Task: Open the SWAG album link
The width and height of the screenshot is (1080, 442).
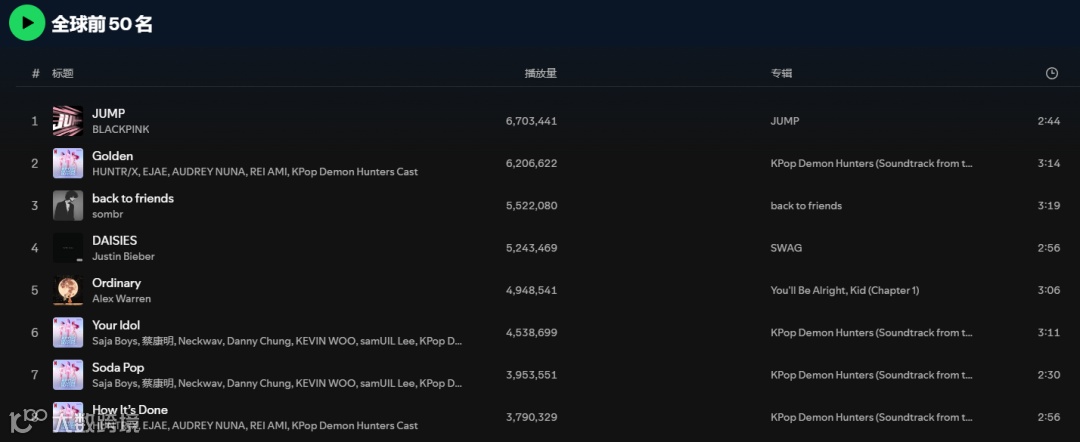Action: pyautogui.click(x=787, y=248)
